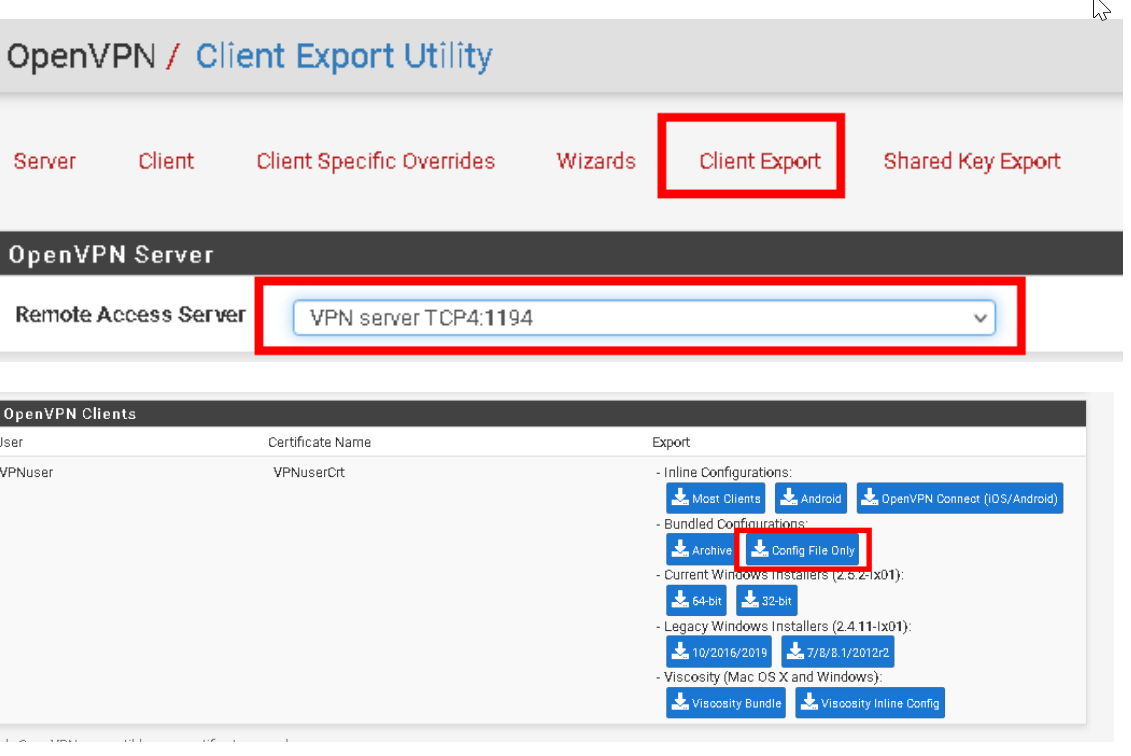Open the Client tab
Viewport: 1131px width, 756px height.
(x=166, y=161)
